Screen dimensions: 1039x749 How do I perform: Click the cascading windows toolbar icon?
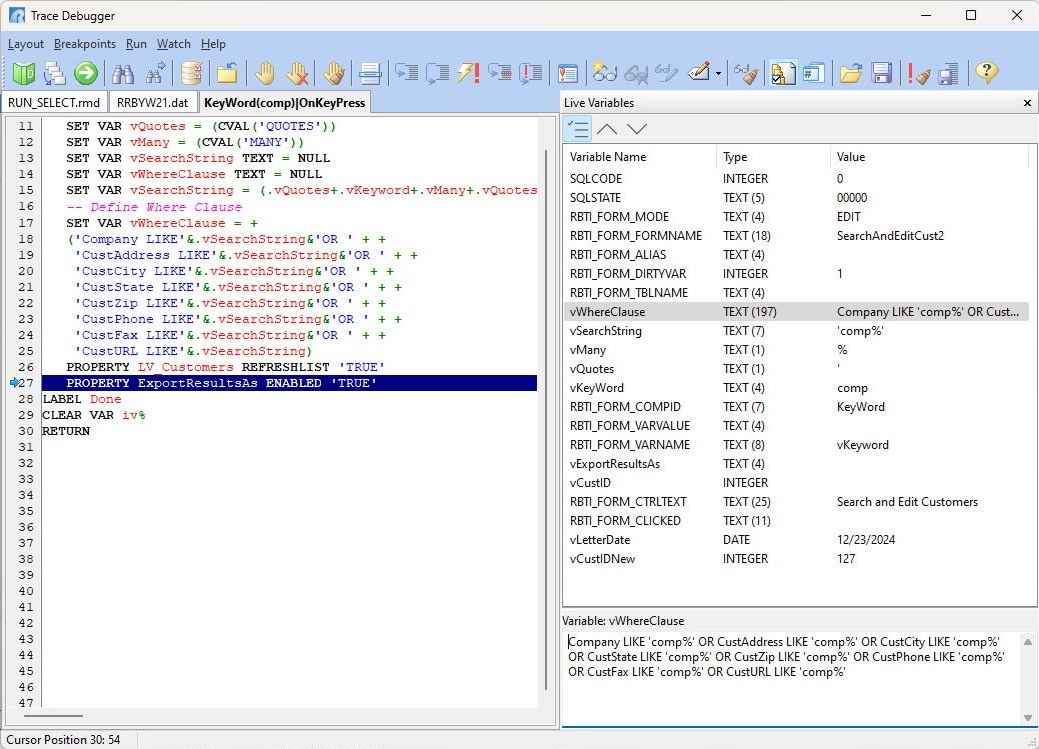pyautogui.click(x=54, y=73)
